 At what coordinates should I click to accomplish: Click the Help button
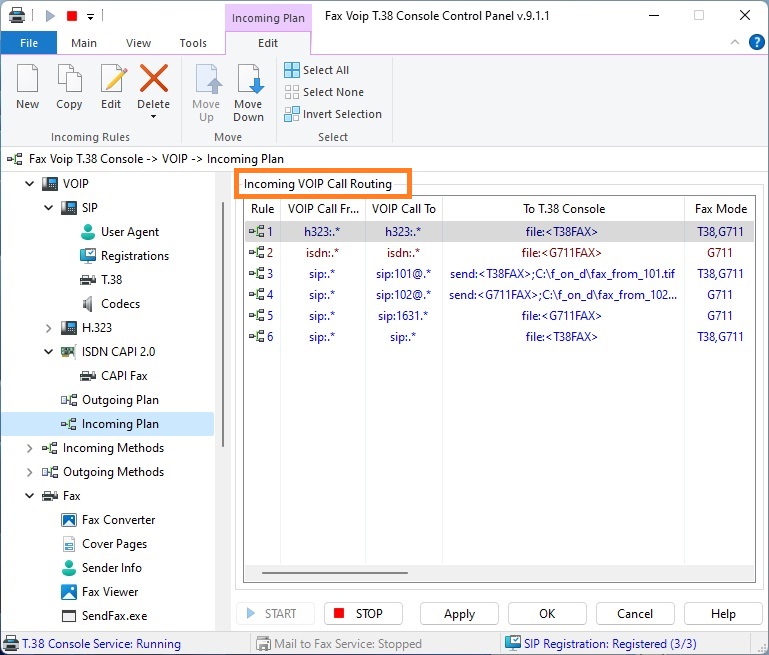point(723,614)
